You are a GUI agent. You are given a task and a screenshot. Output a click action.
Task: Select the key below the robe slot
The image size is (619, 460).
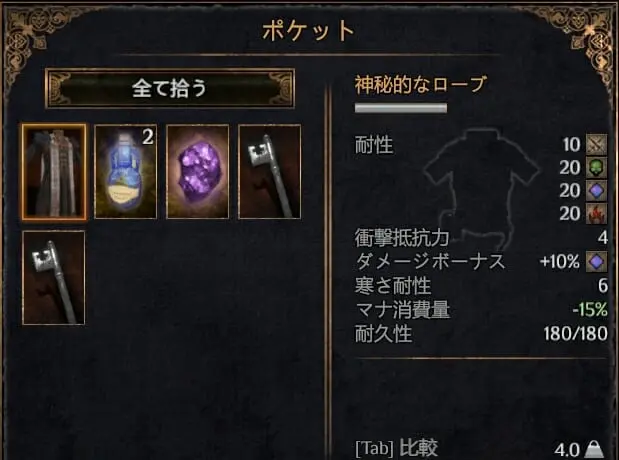point(54,278)
